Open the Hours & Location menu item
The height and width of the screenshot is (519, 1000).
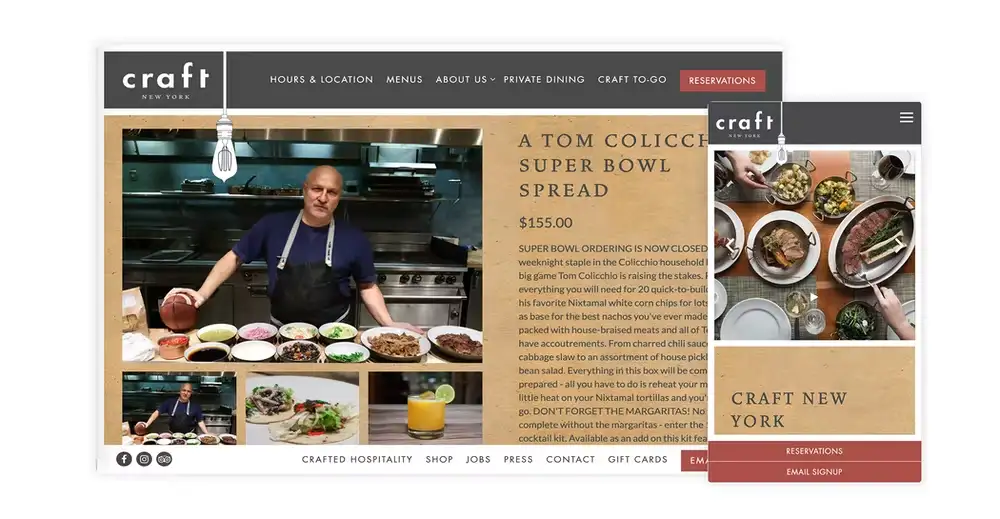pos(321,80)
